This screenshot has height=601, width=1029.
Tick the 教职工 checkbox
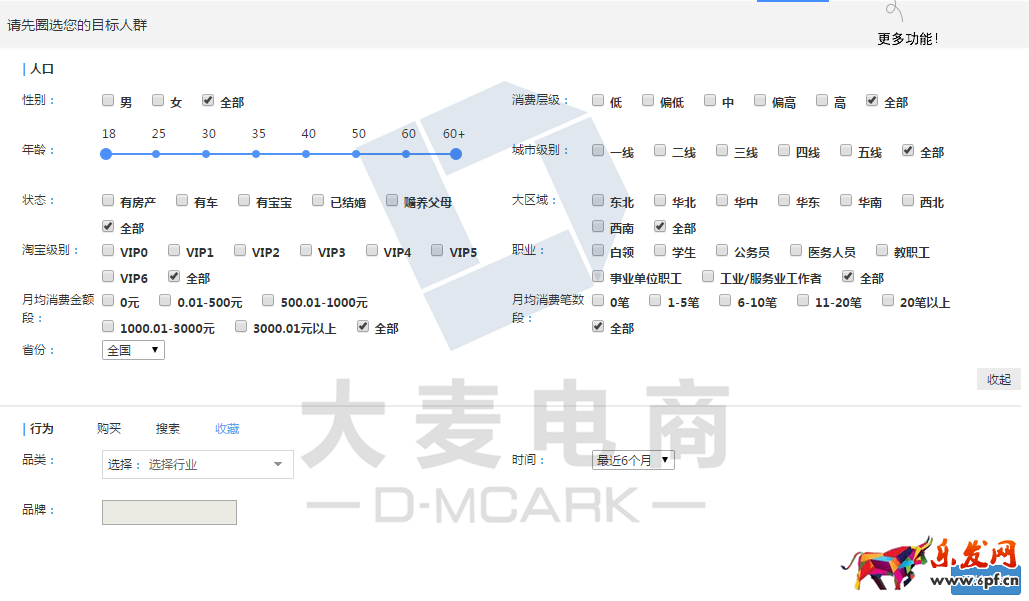click(882, 250)
